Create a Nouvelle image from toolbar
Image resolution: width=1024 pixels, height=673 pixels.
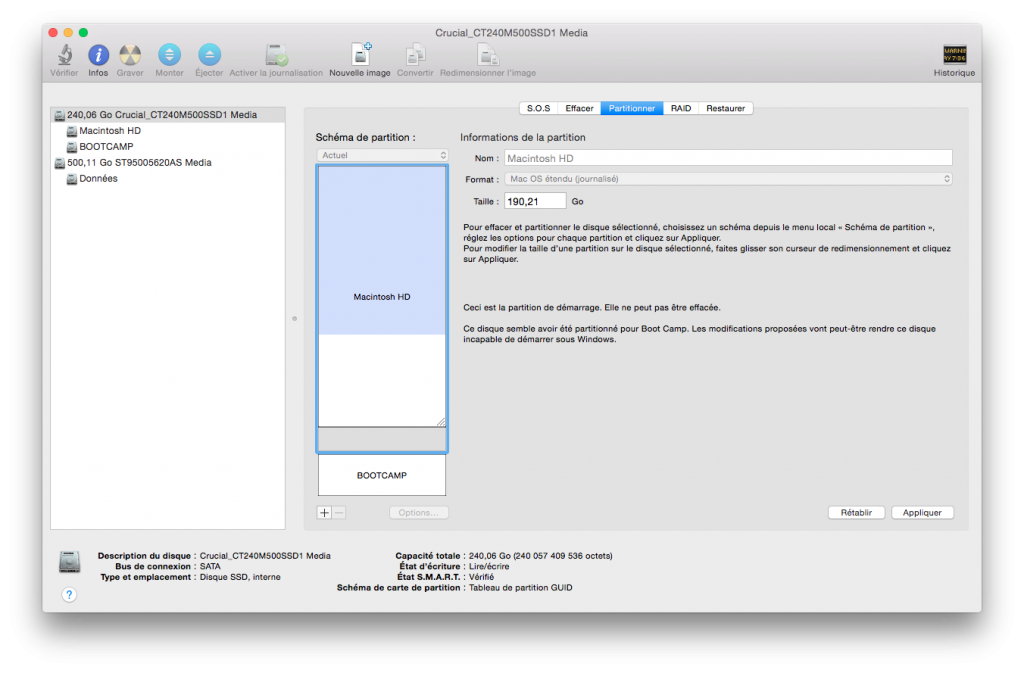click(360, 55)
